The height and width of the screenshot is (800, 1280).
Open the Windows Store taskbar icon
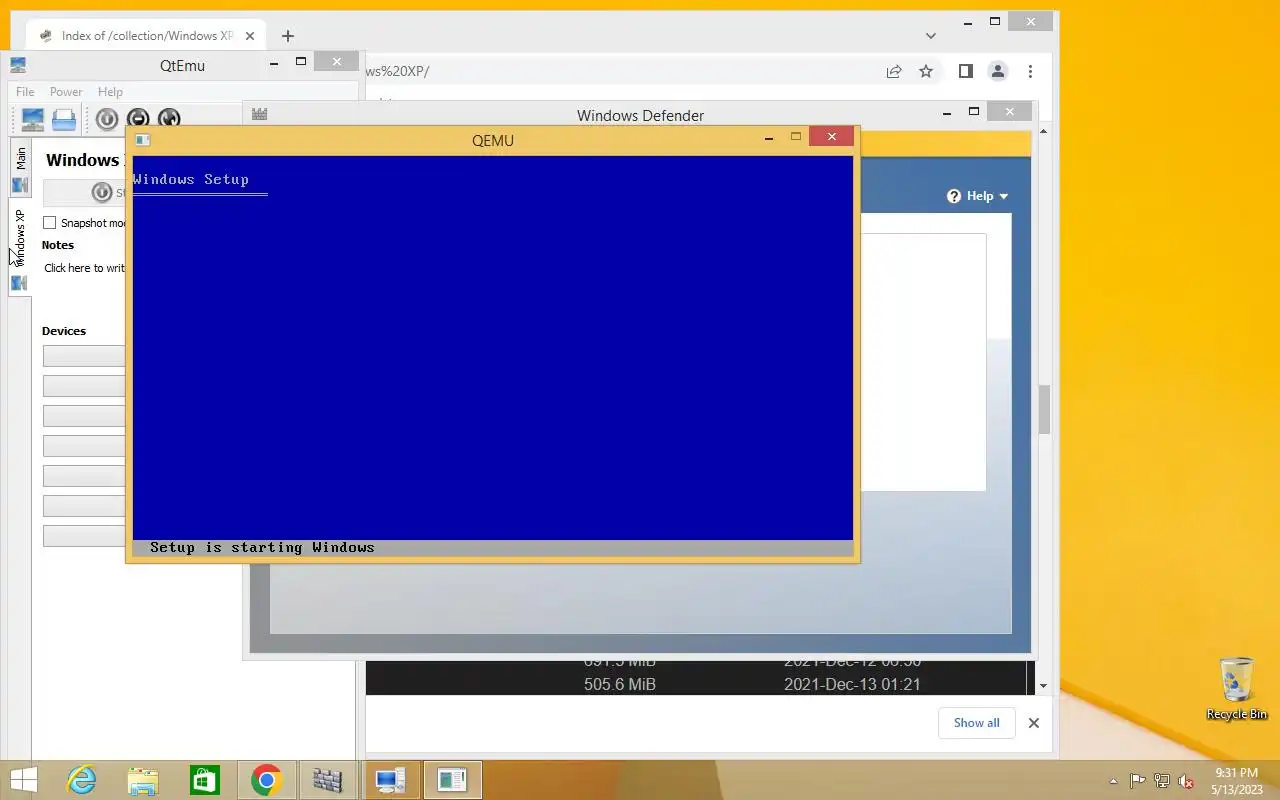point(205,780)
